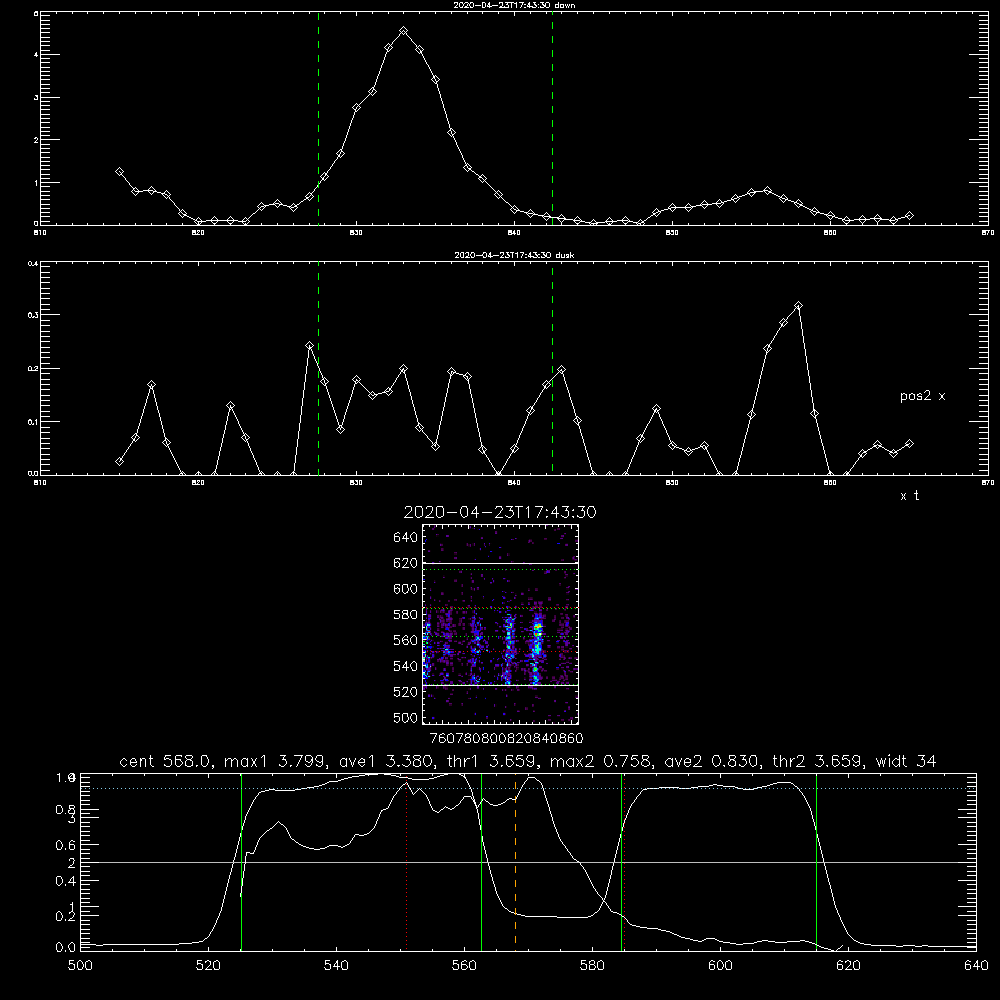This screenshot has height=1000, width=1000.
Task: Click the right green dashed line in the dusk plot
Action: click(x=552, y=368)
